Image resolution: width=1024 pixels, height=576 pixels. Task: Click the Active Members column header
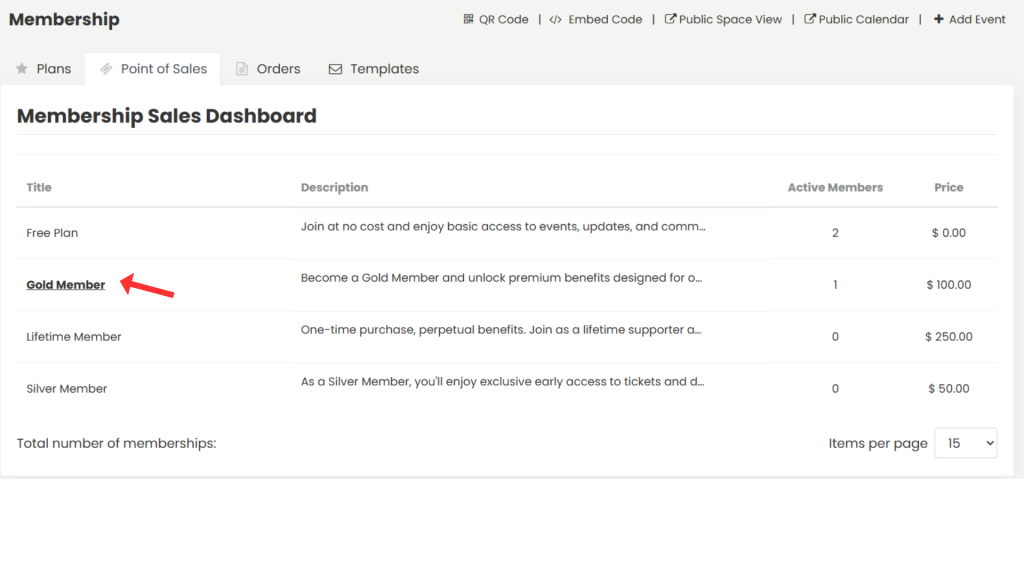pos(835,187)
